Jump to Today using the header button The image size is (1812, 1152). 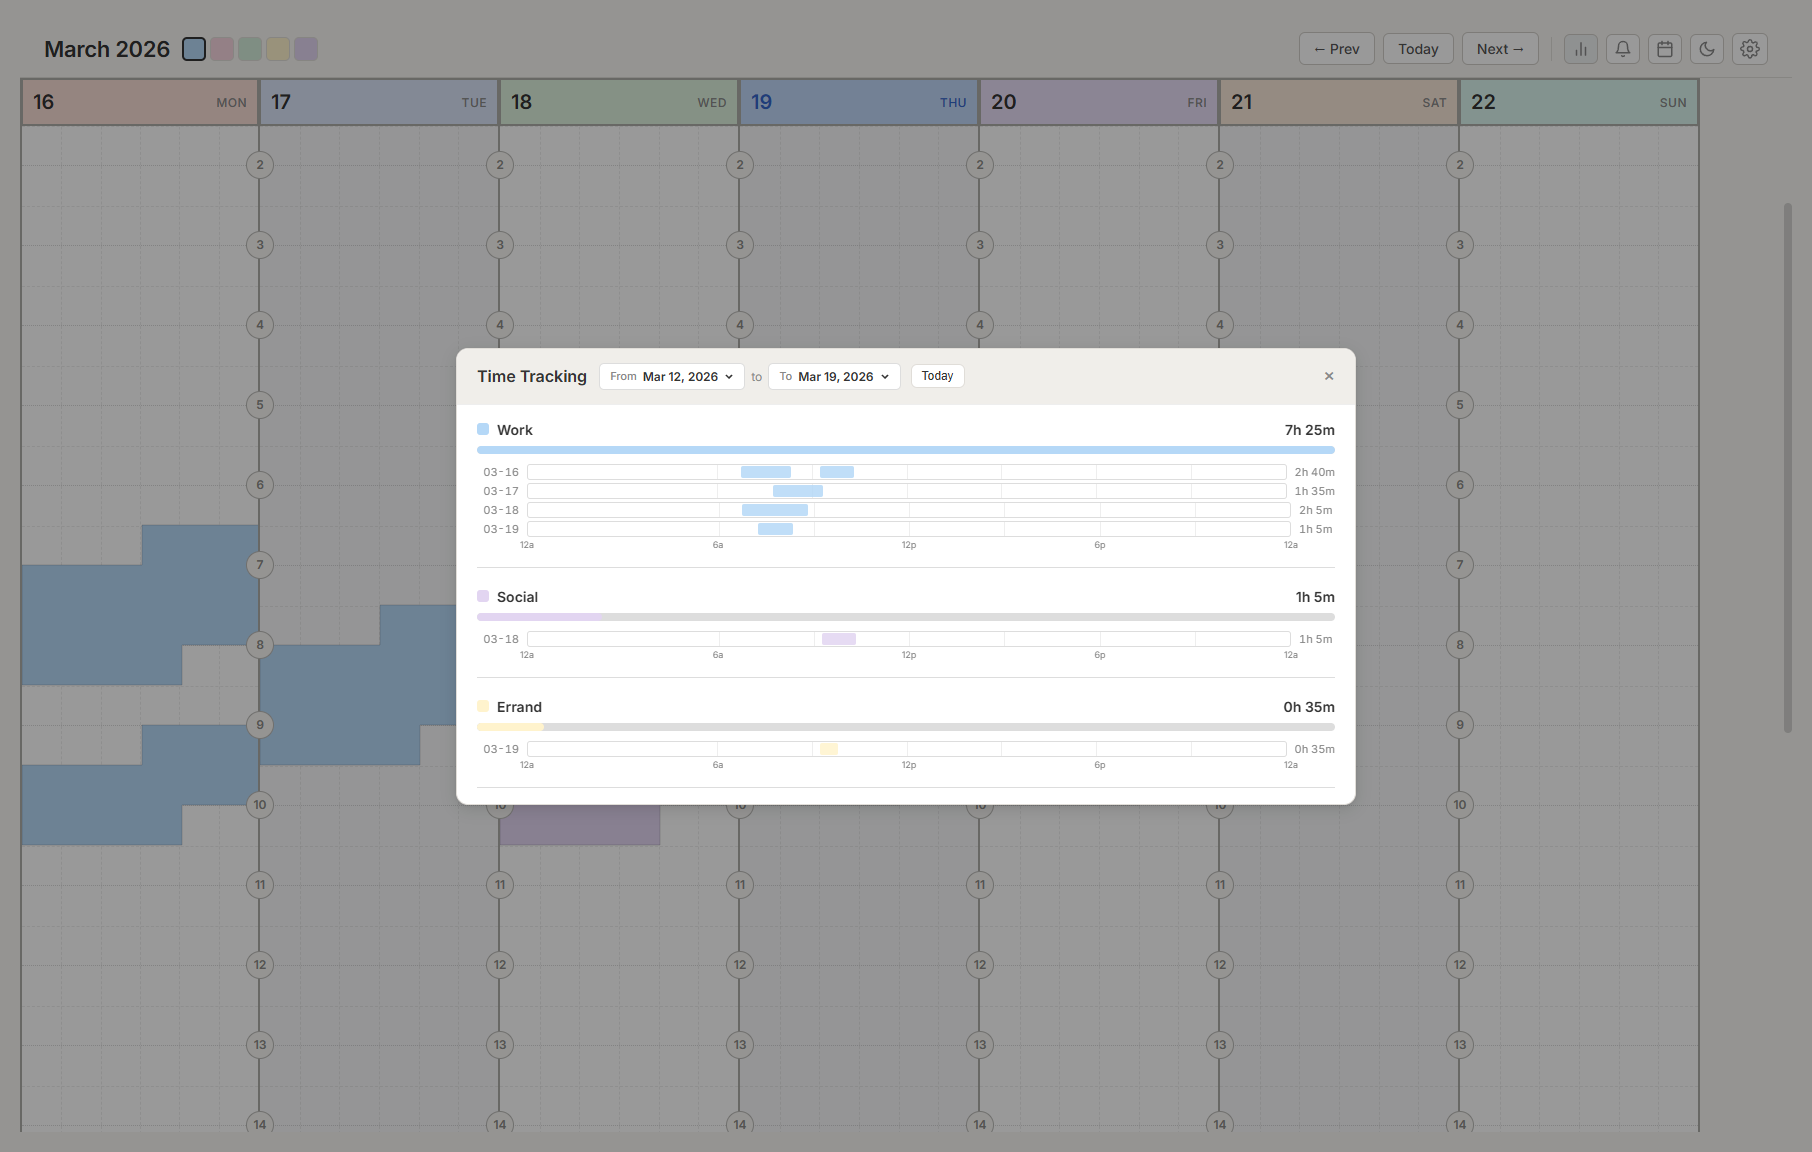coord(1417,48)
